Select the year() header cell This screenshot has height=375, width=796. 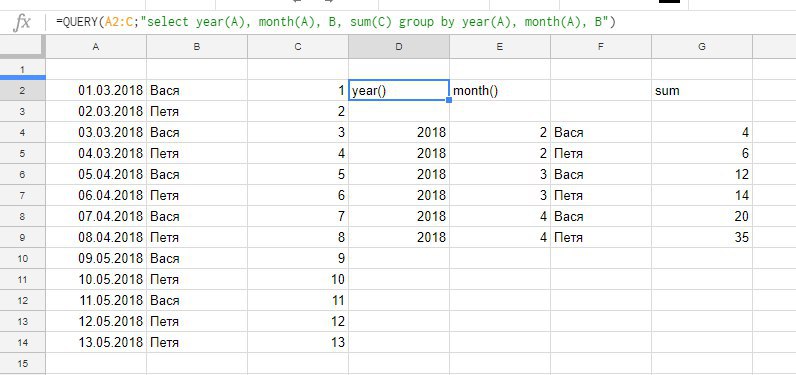pyautogui.click(x=399, y=90)
